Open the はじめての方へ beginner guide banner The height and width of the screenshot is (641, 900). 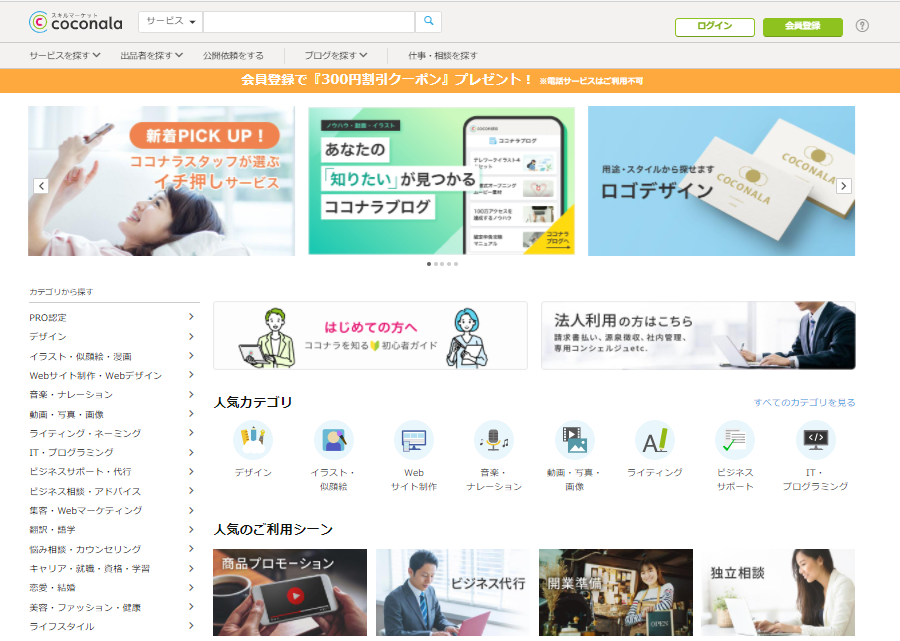[x=370, y=336]
